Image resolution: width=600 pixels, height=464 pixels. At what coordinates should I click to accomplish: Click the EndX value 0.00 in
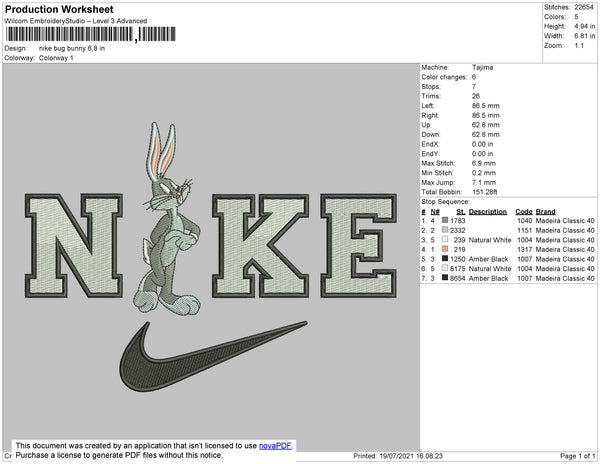point(483,144)
